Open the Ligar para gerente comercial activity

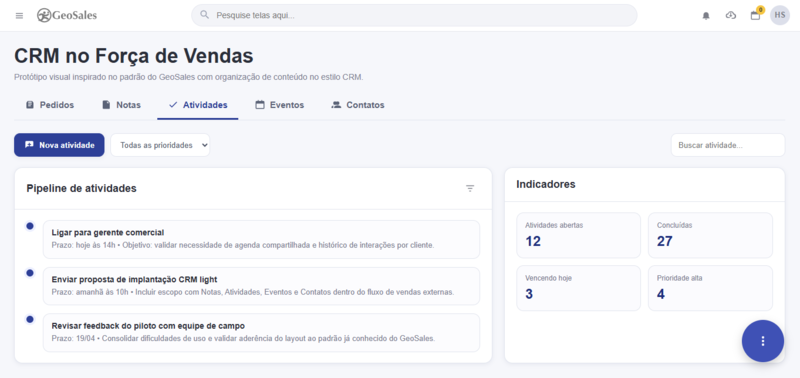point(261,239)
